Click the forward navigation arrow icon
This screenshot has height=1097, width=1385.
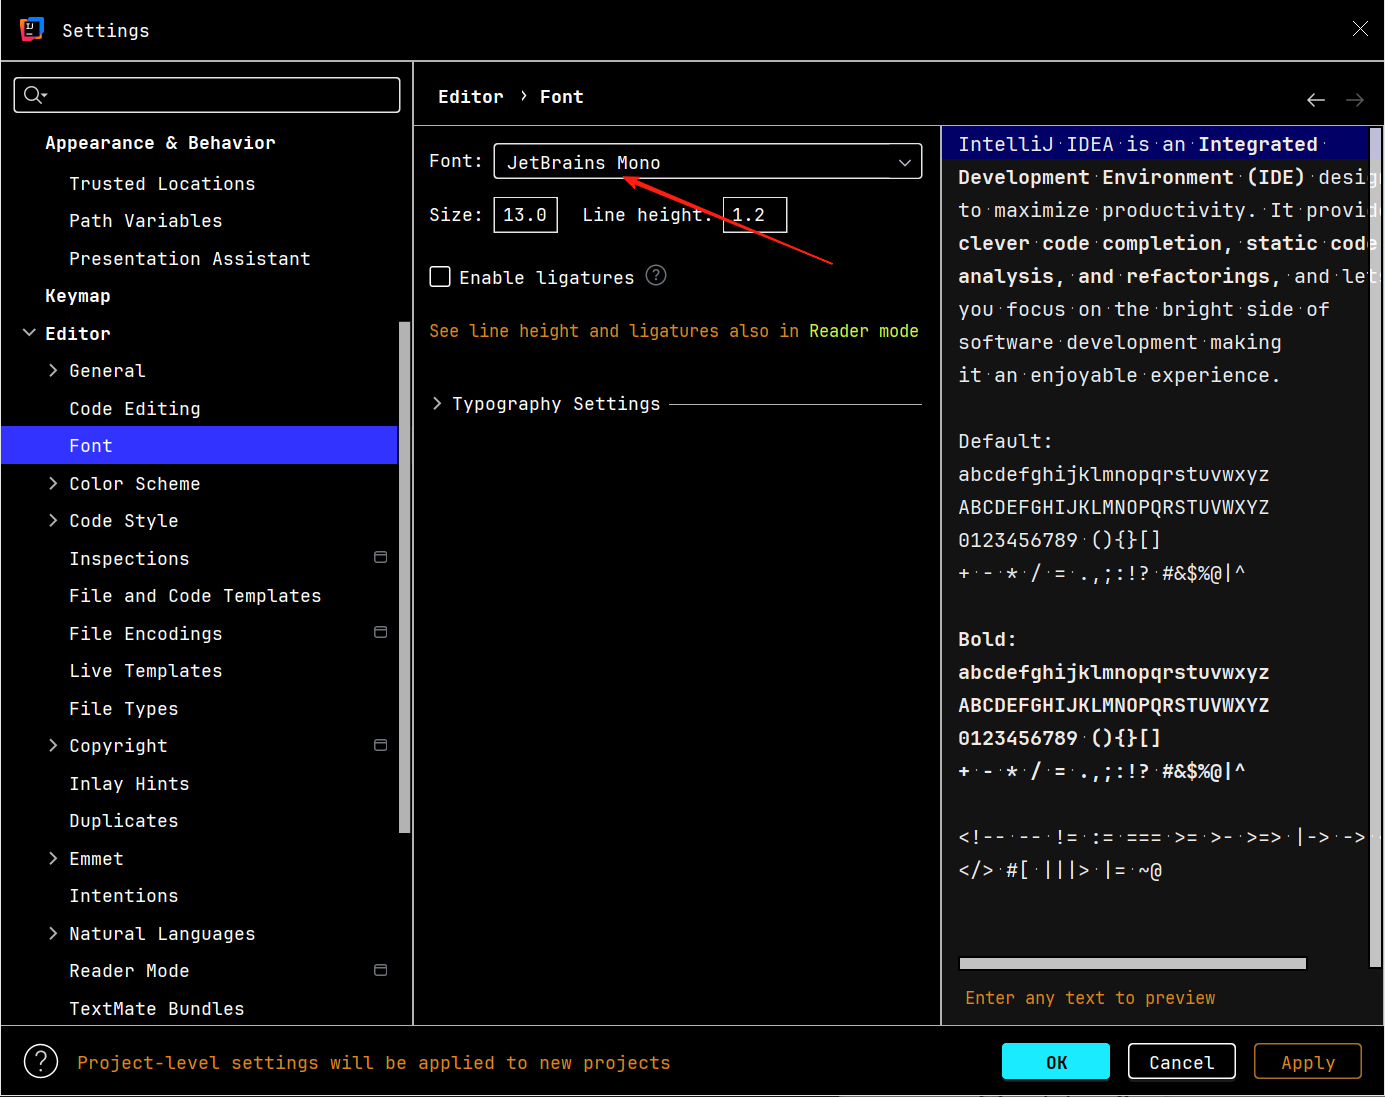point(1355,100)
